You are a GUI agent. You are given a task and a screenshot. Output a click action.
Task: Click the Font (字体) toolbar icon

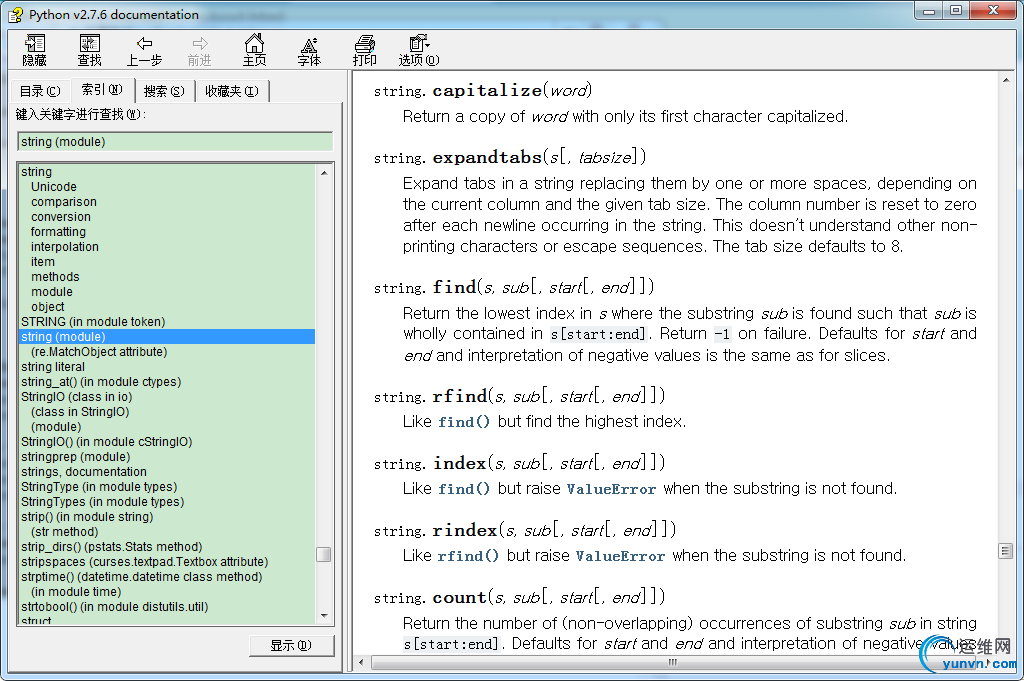(309, 50)
